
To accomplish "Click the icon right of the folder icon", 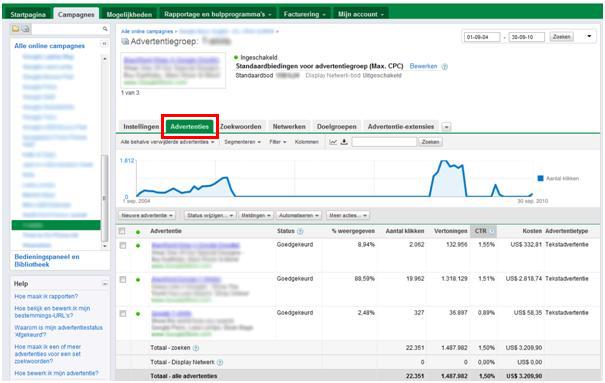I will [x=25, y=29].
